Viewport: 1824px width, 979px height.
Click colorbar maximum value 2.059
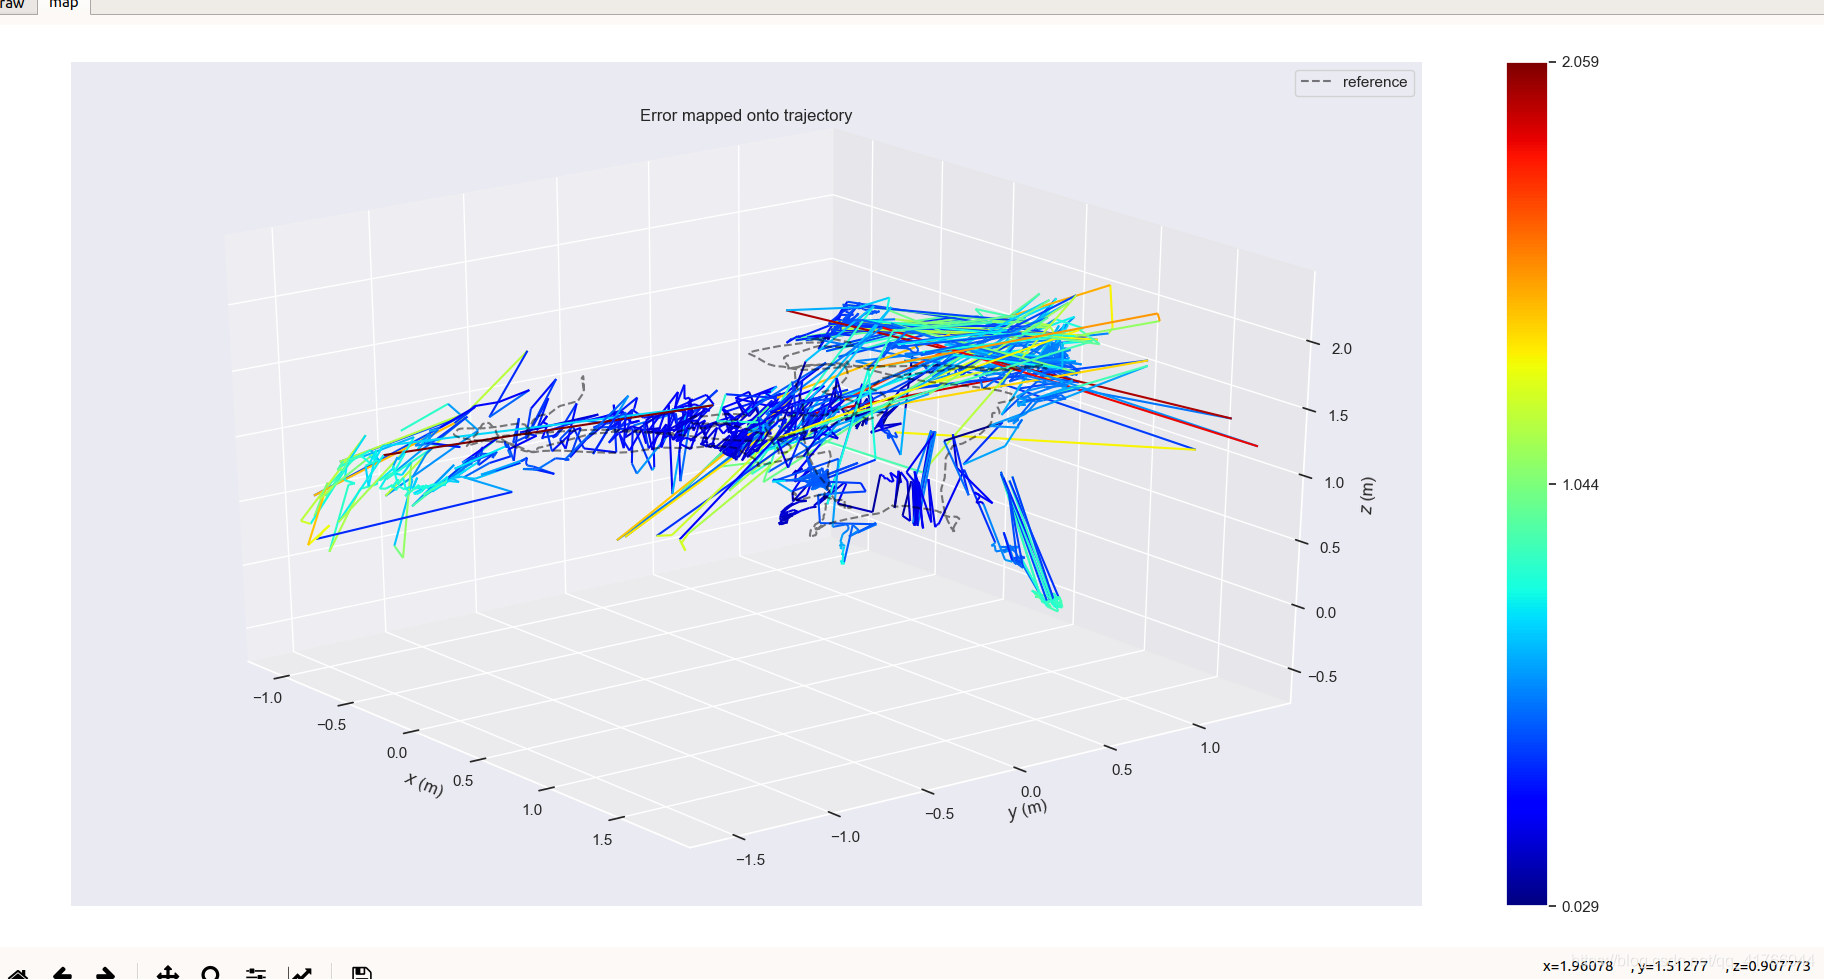tap(1580, 62)
